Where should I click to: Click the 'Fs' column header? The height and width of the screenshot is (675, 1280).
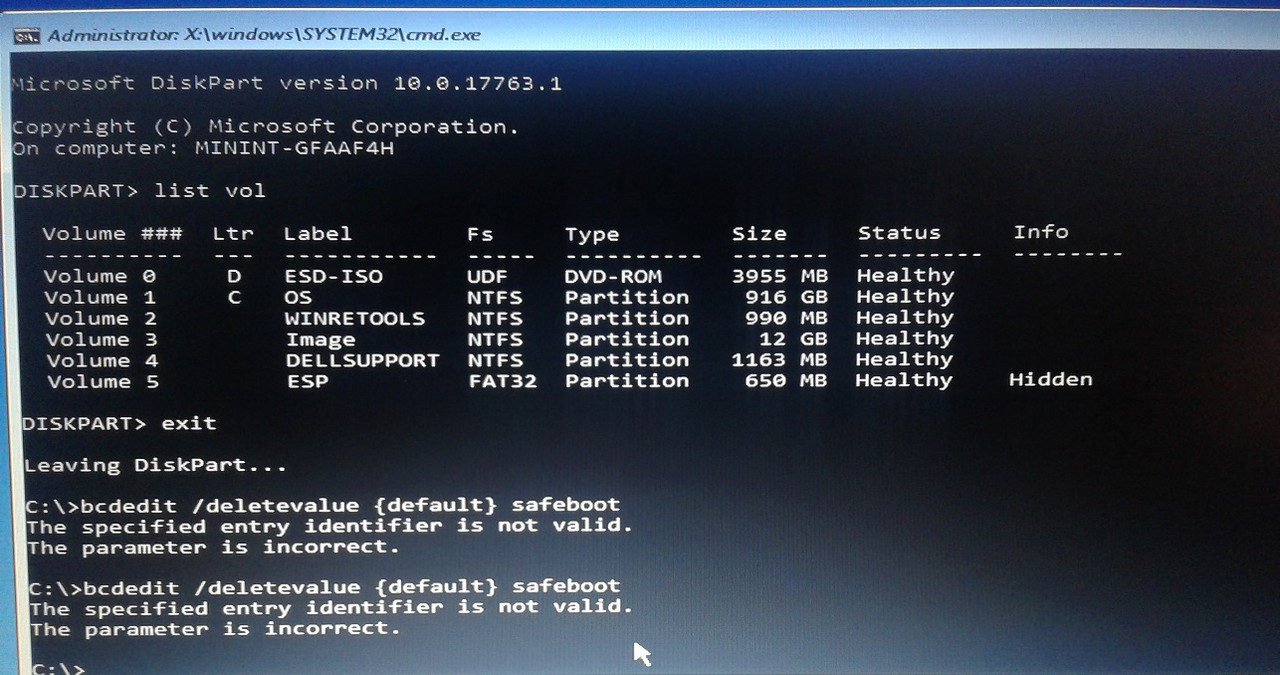coord(481,235)
